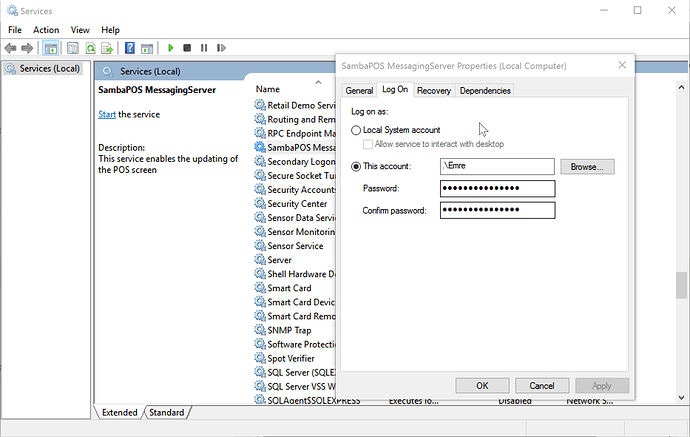Switch to the Standard view tab
This screenshot has width=690, height=437.
[166, 412]
